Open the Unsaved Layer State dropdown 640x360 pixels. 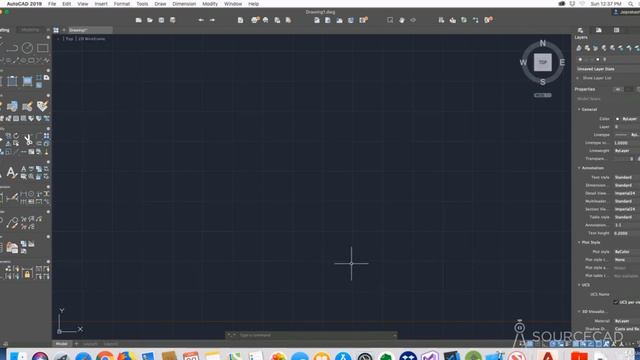pyautogui.click(x=608, y=69)
